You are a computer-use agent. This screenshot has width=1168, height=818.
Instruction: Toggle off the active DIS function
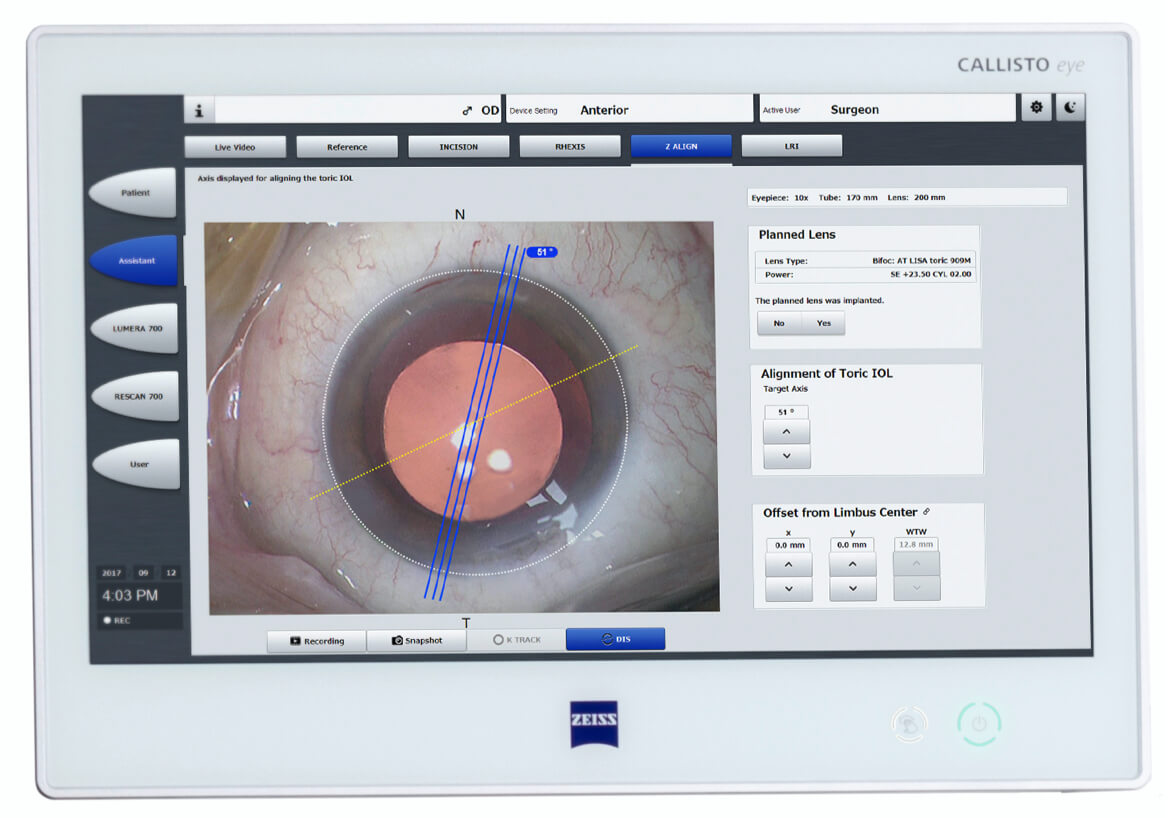tap(615, 639)
